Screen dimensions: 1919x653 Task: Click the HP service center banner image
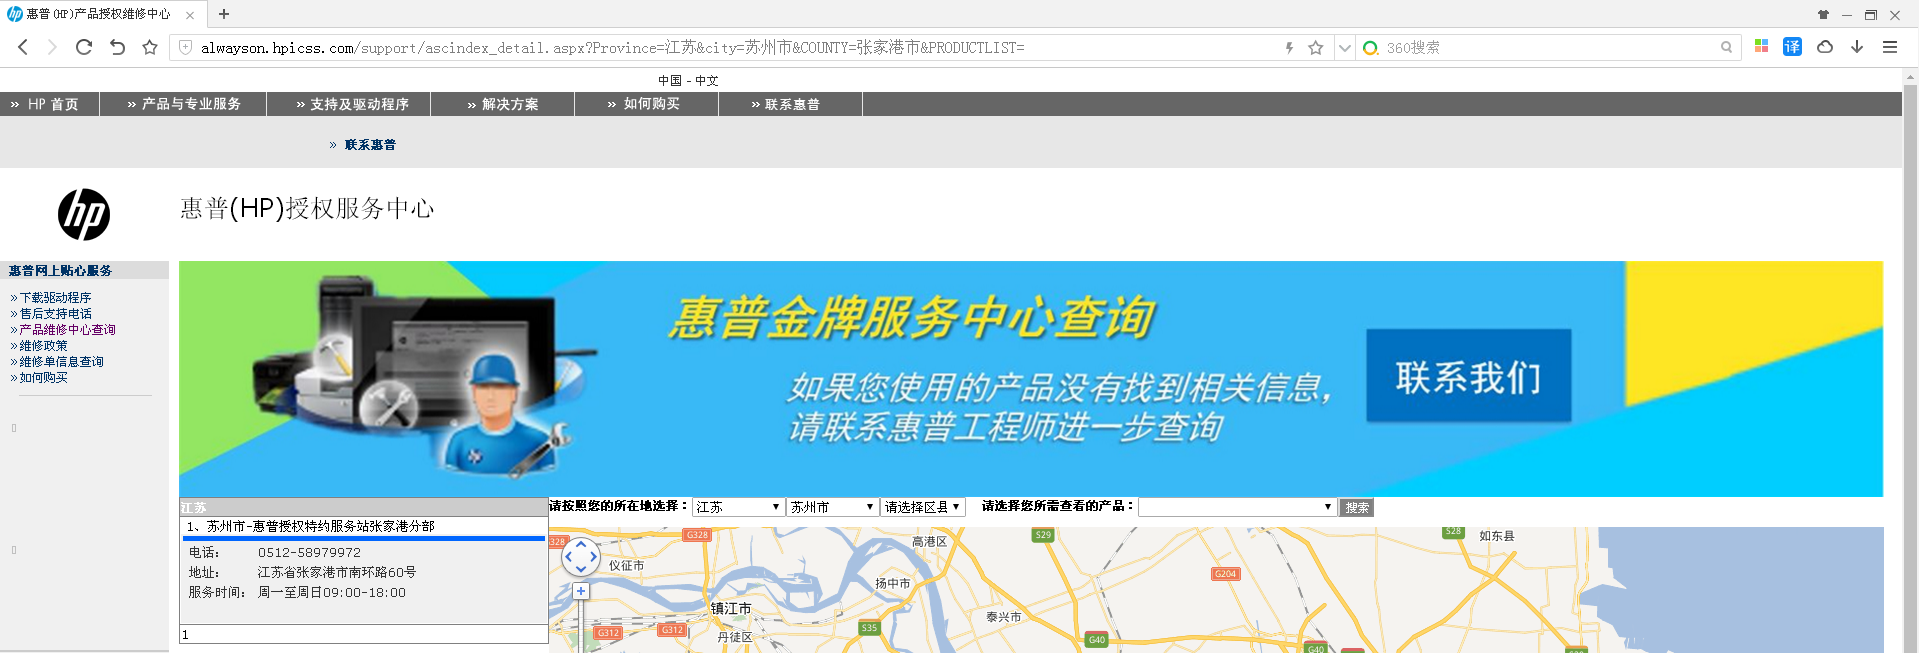pos(1031,379)
